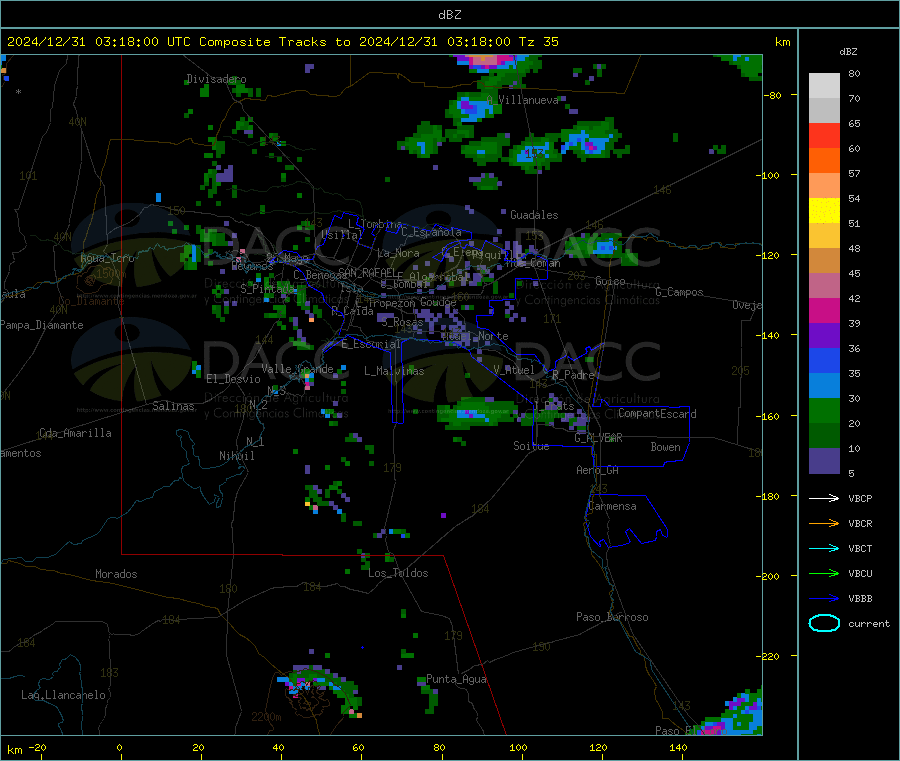Click the 'E_Escorial' map label
The image size is (900, 761).
pos(371,344)
